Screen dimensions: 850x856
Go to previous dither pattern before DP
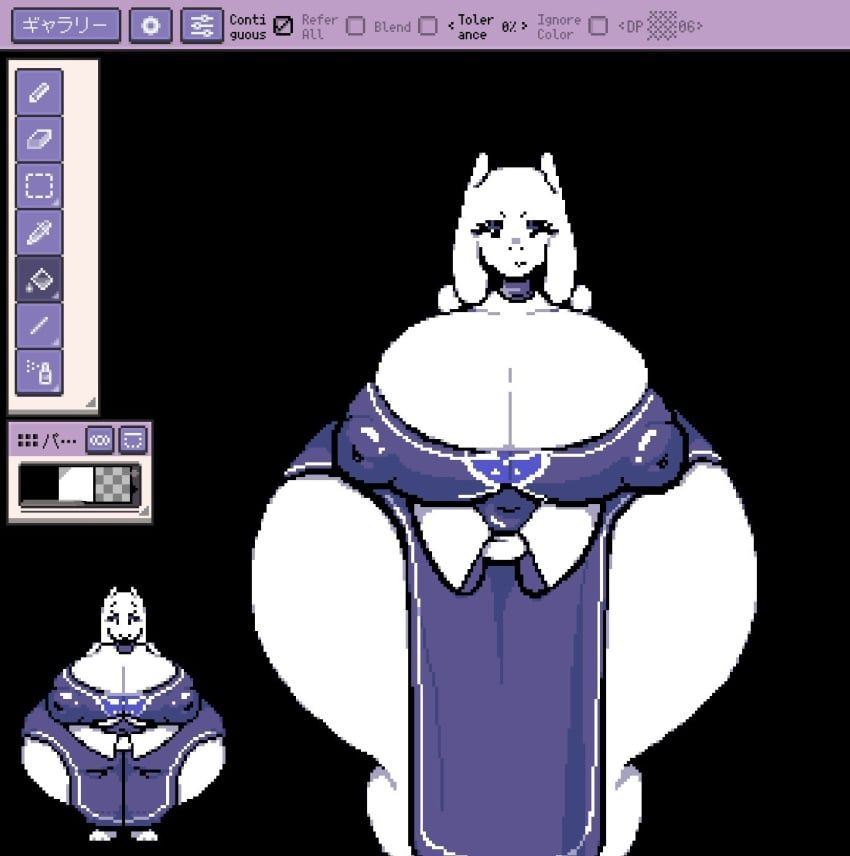coord(621,26)
